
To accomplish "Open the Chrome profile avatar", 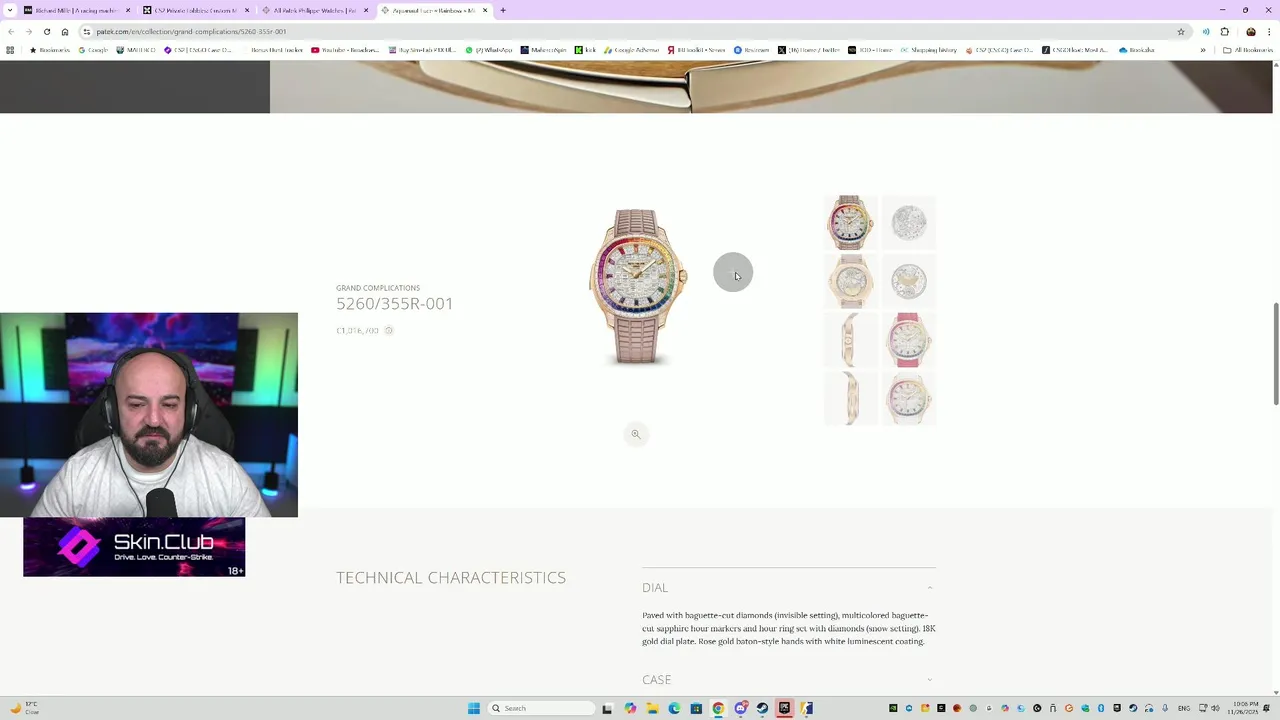I will [1251, 31].
